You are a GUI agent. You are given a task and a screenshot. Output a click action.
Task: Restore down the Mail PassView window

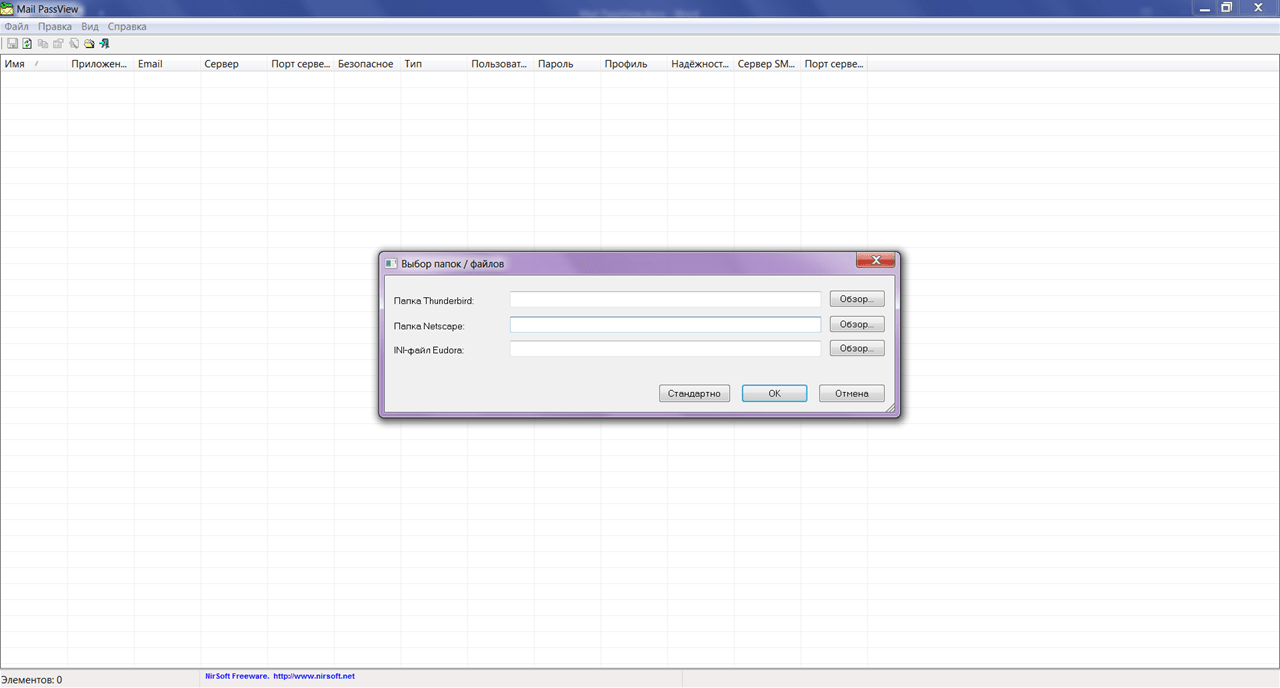(x=1227, y=7)
